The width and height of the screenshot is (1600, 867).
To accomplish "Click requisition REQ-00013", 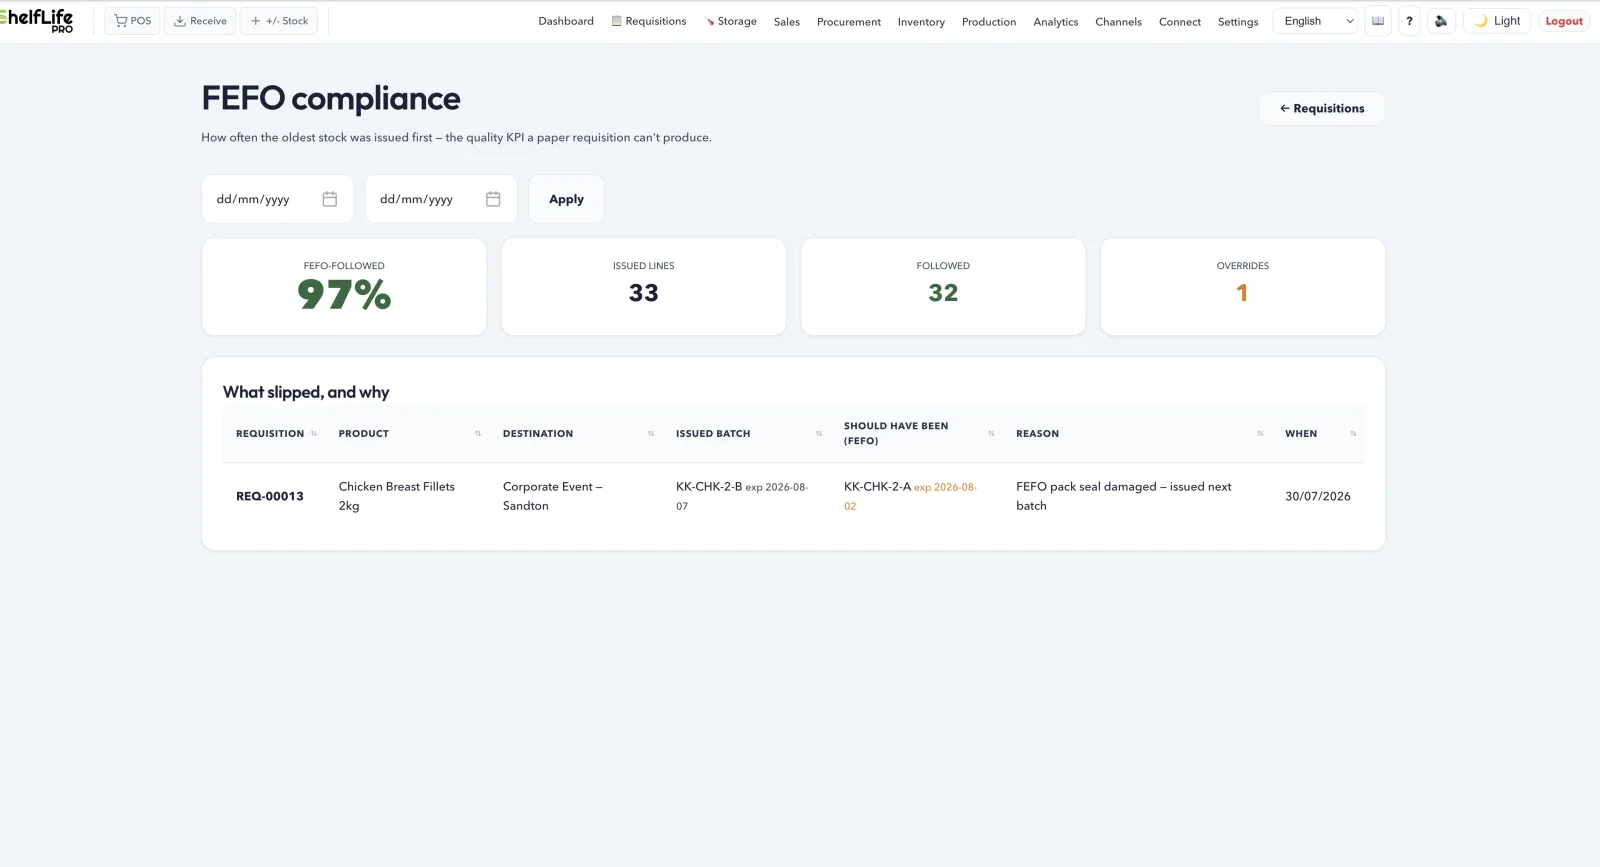I will pos(270,496).
